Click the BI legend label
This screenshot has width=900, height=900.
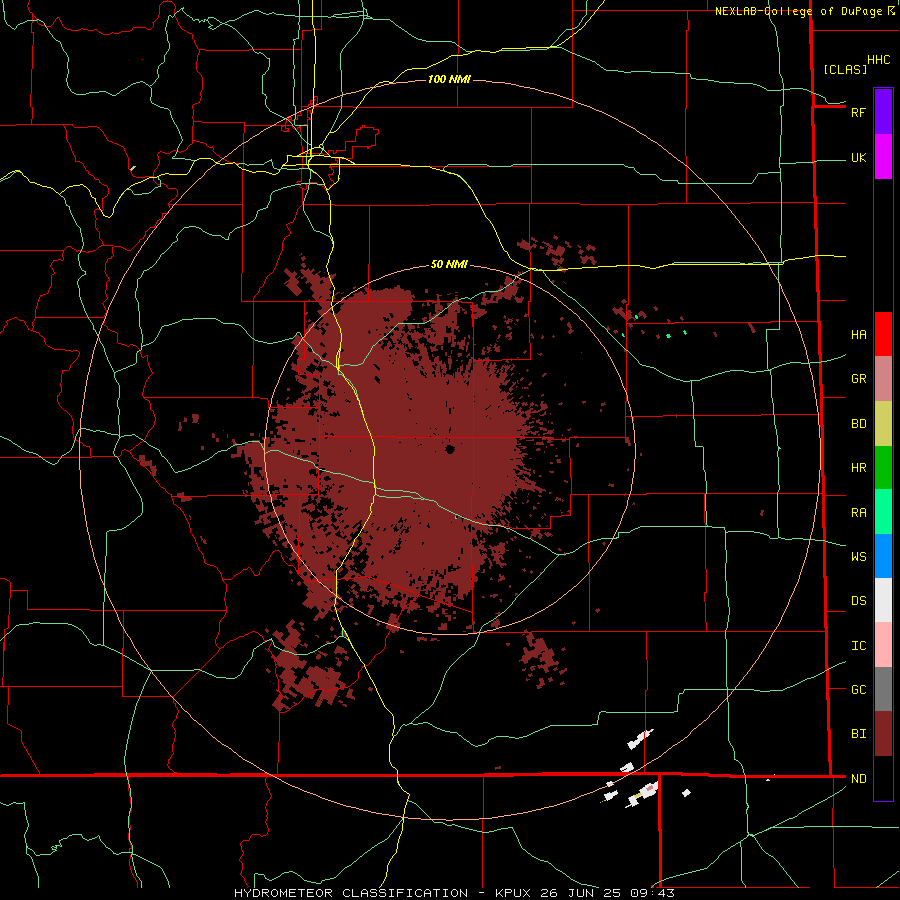[x=858, y=734]
